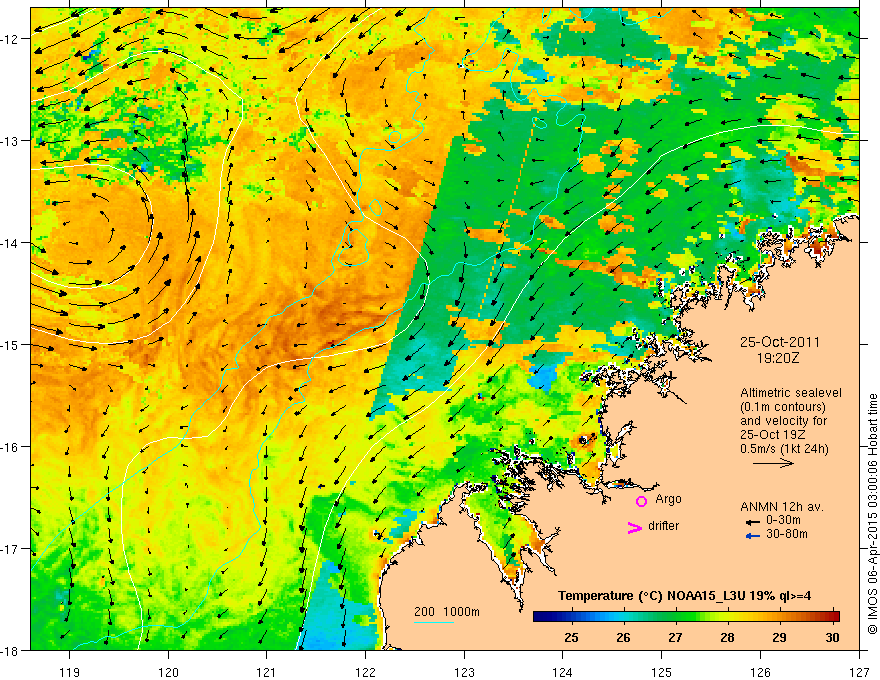Click longitude axis label 121
Screen dimensions: 880x680
point(267,672)
